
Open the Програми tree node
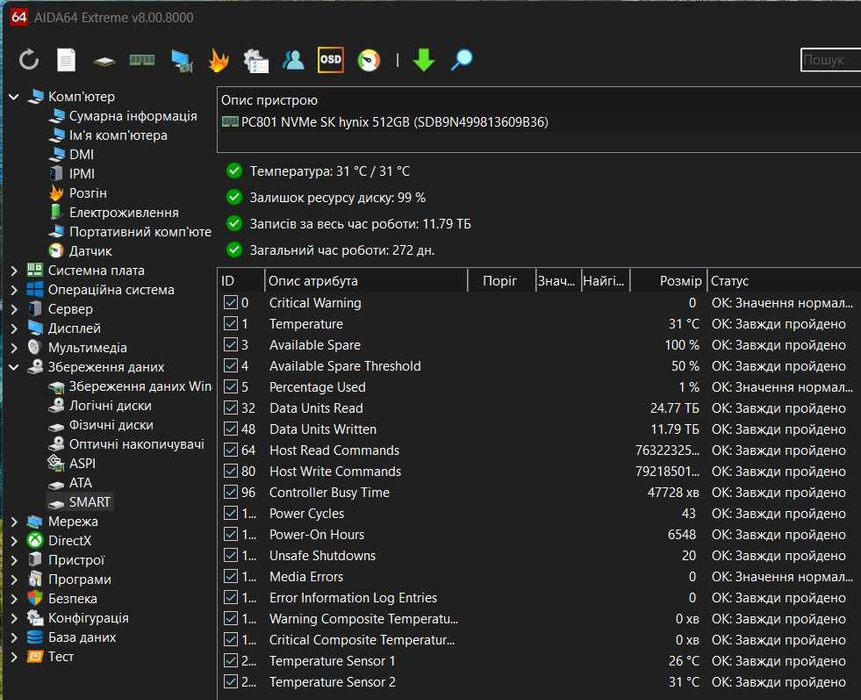(x=80, y=579)
